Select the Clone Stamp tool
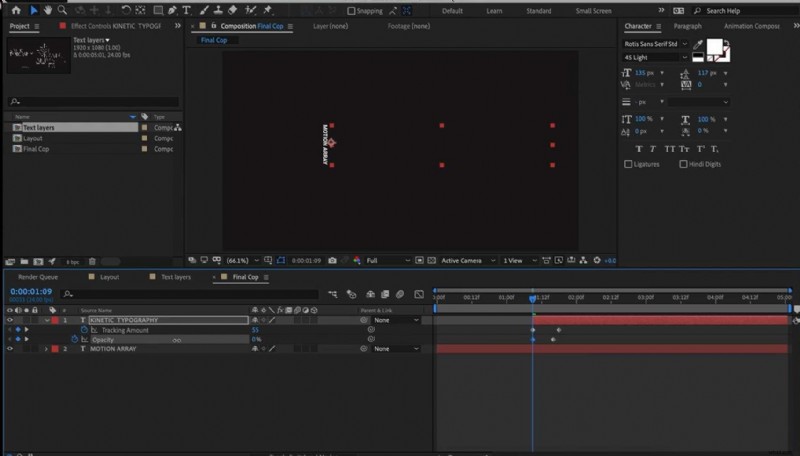This screenshot has height=456, width=800. (218, 10)
